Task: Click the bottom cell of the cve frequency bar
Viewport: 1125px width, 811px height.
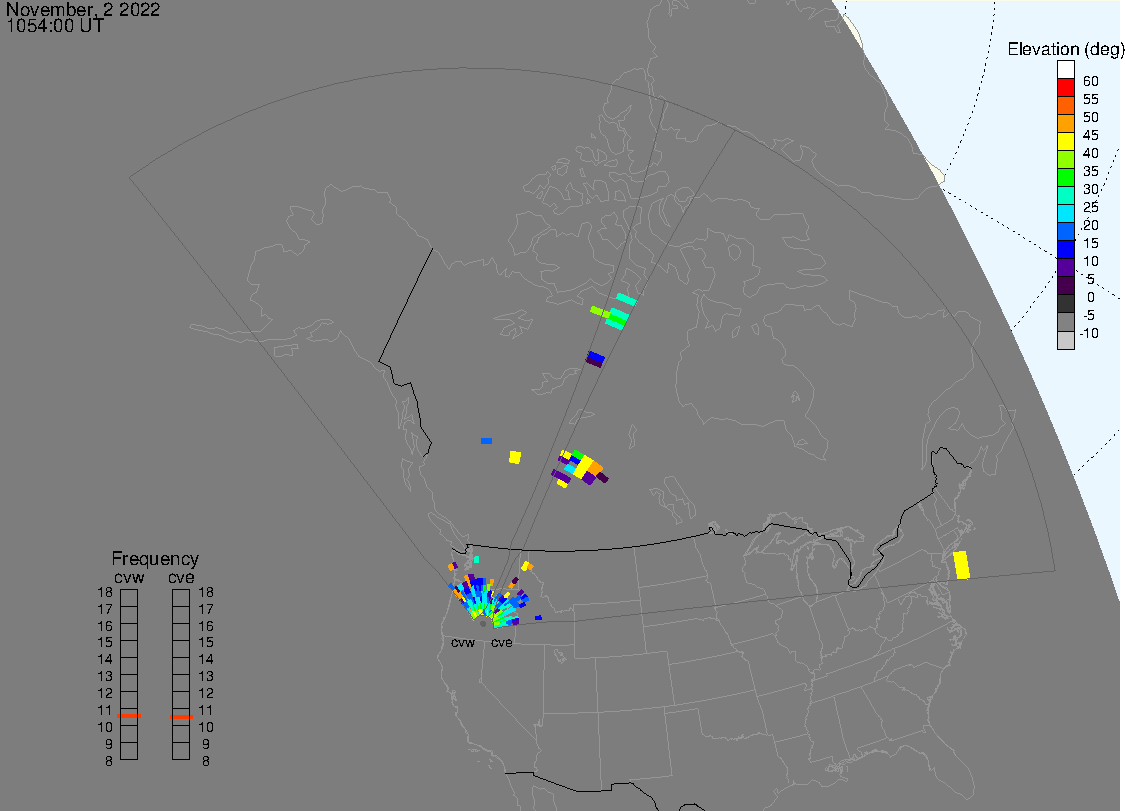Action: [x=181, y=751]
